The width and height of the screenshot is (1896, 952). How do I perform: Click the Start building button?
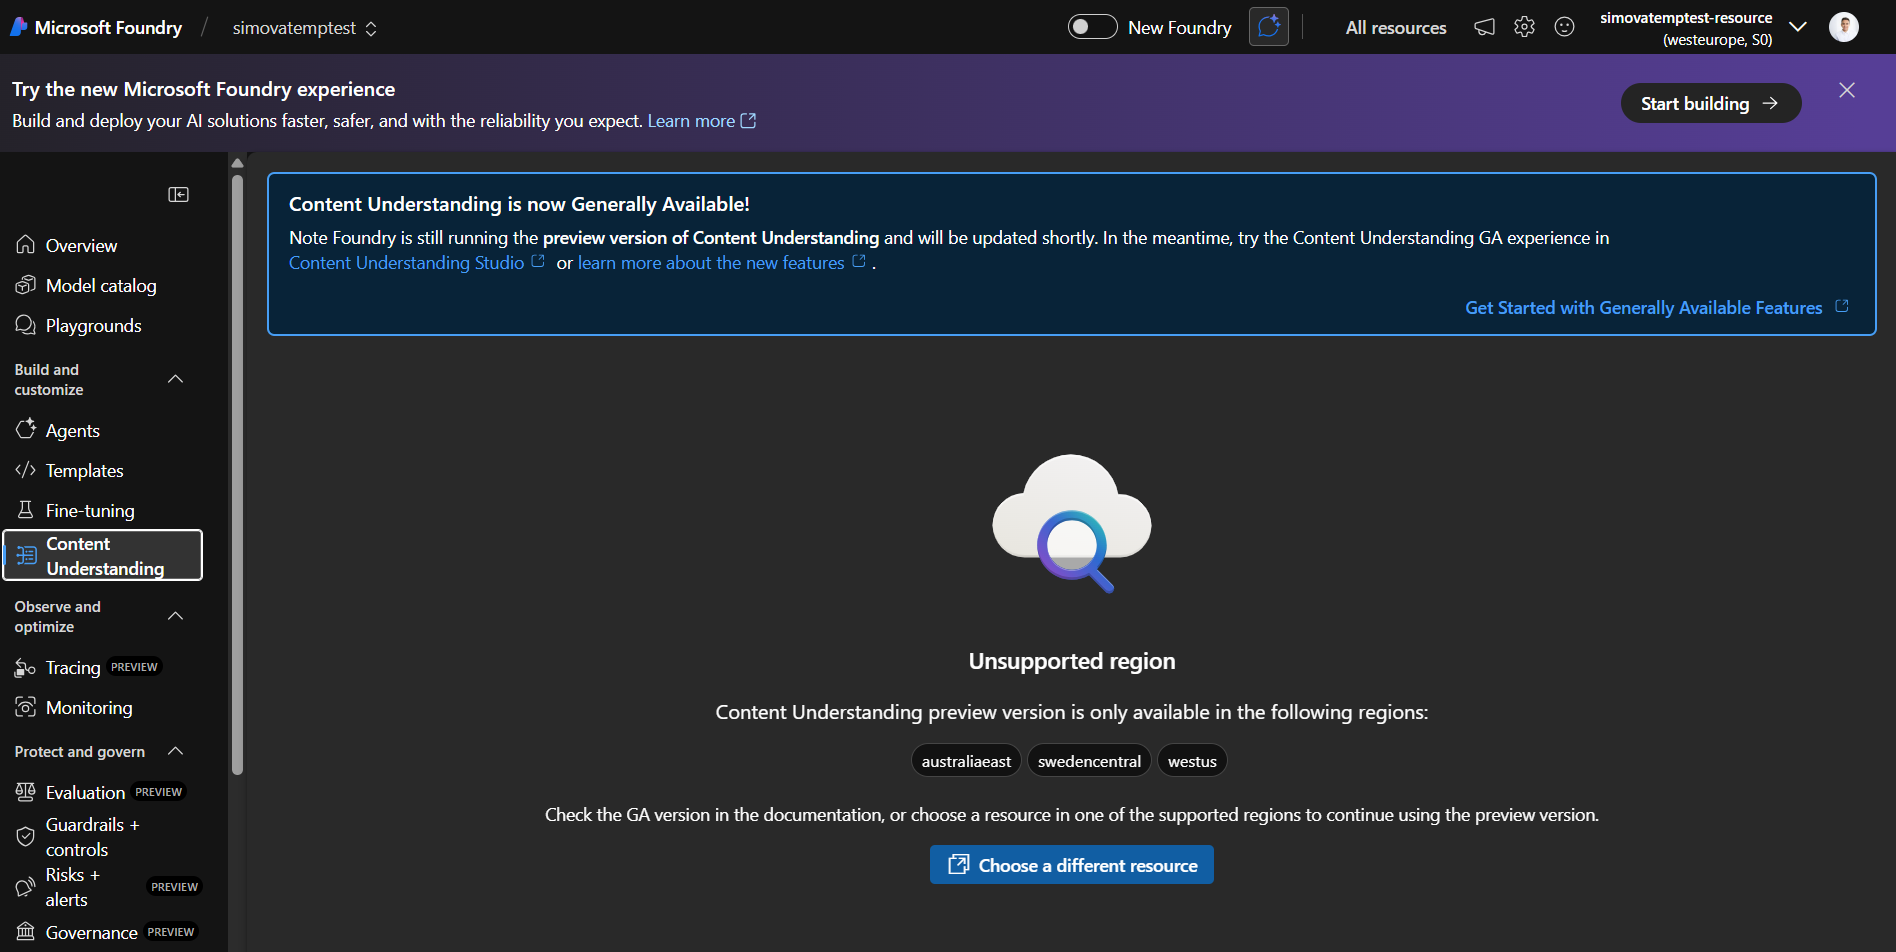(x=1711, y=103)
